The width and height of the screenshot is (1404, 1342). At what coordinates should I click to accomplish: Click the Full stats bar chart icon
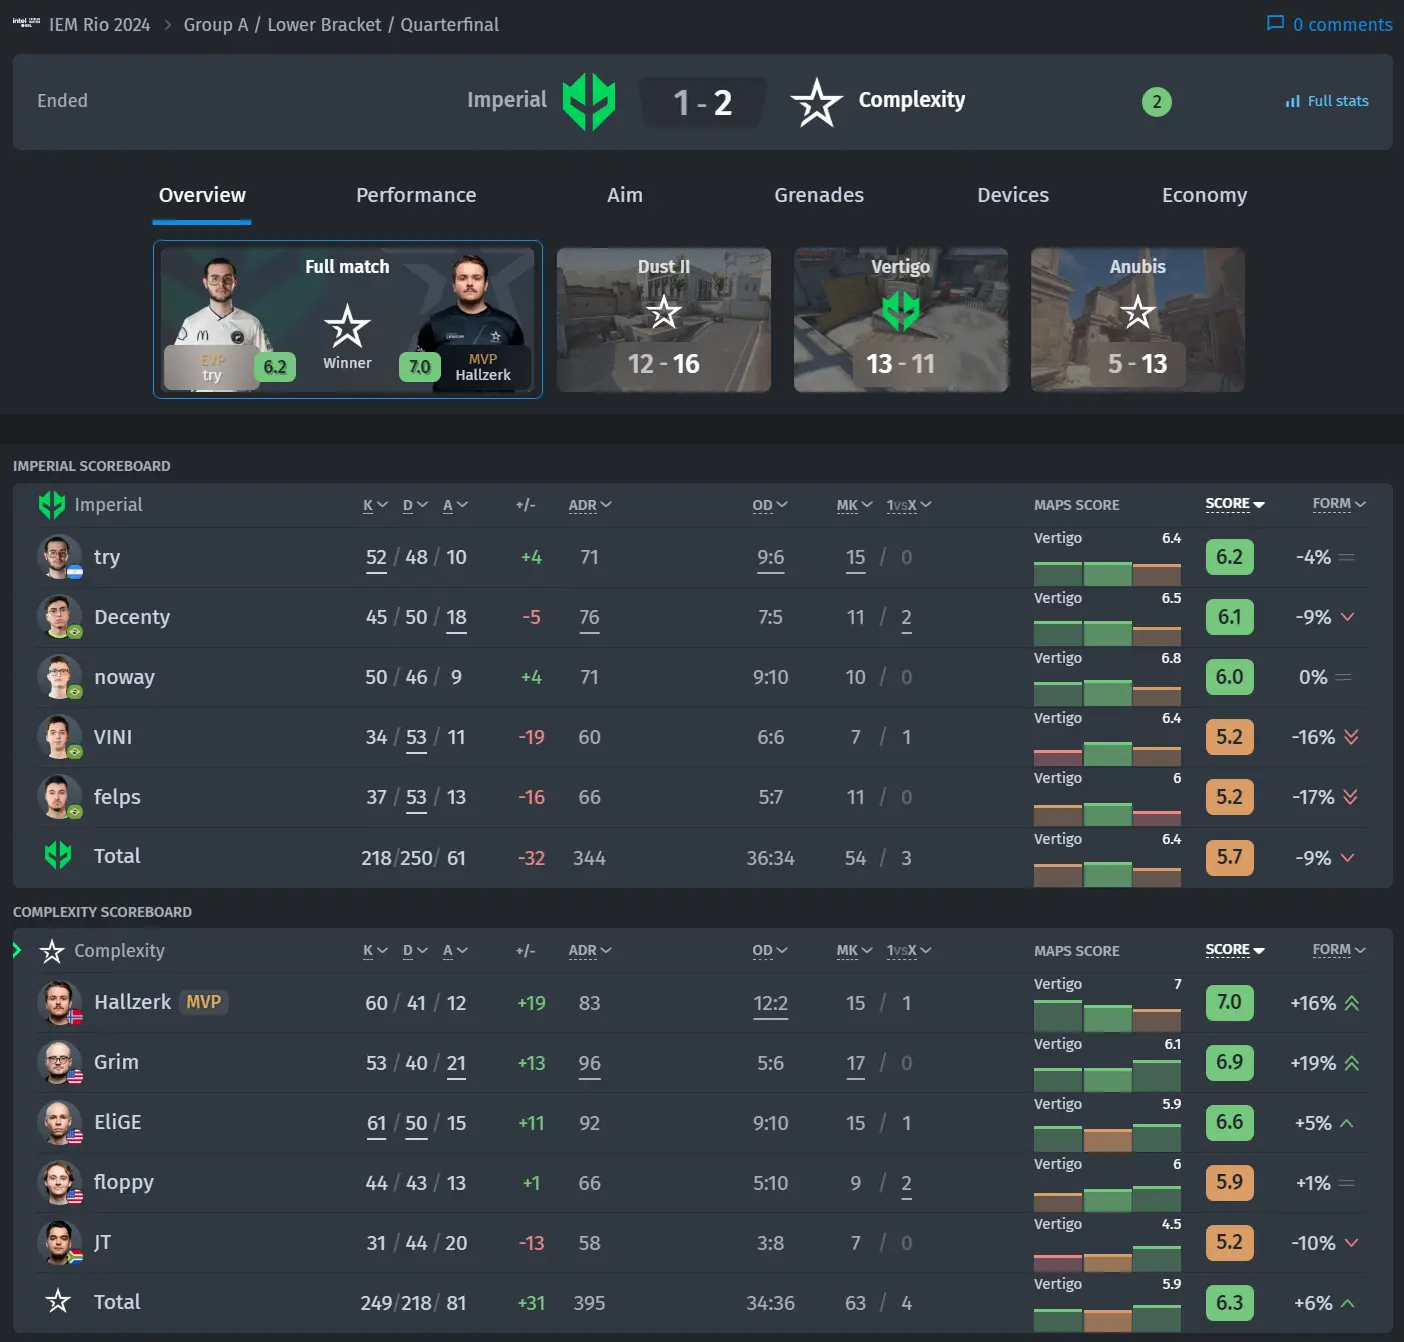click(x=1293, y=101)
